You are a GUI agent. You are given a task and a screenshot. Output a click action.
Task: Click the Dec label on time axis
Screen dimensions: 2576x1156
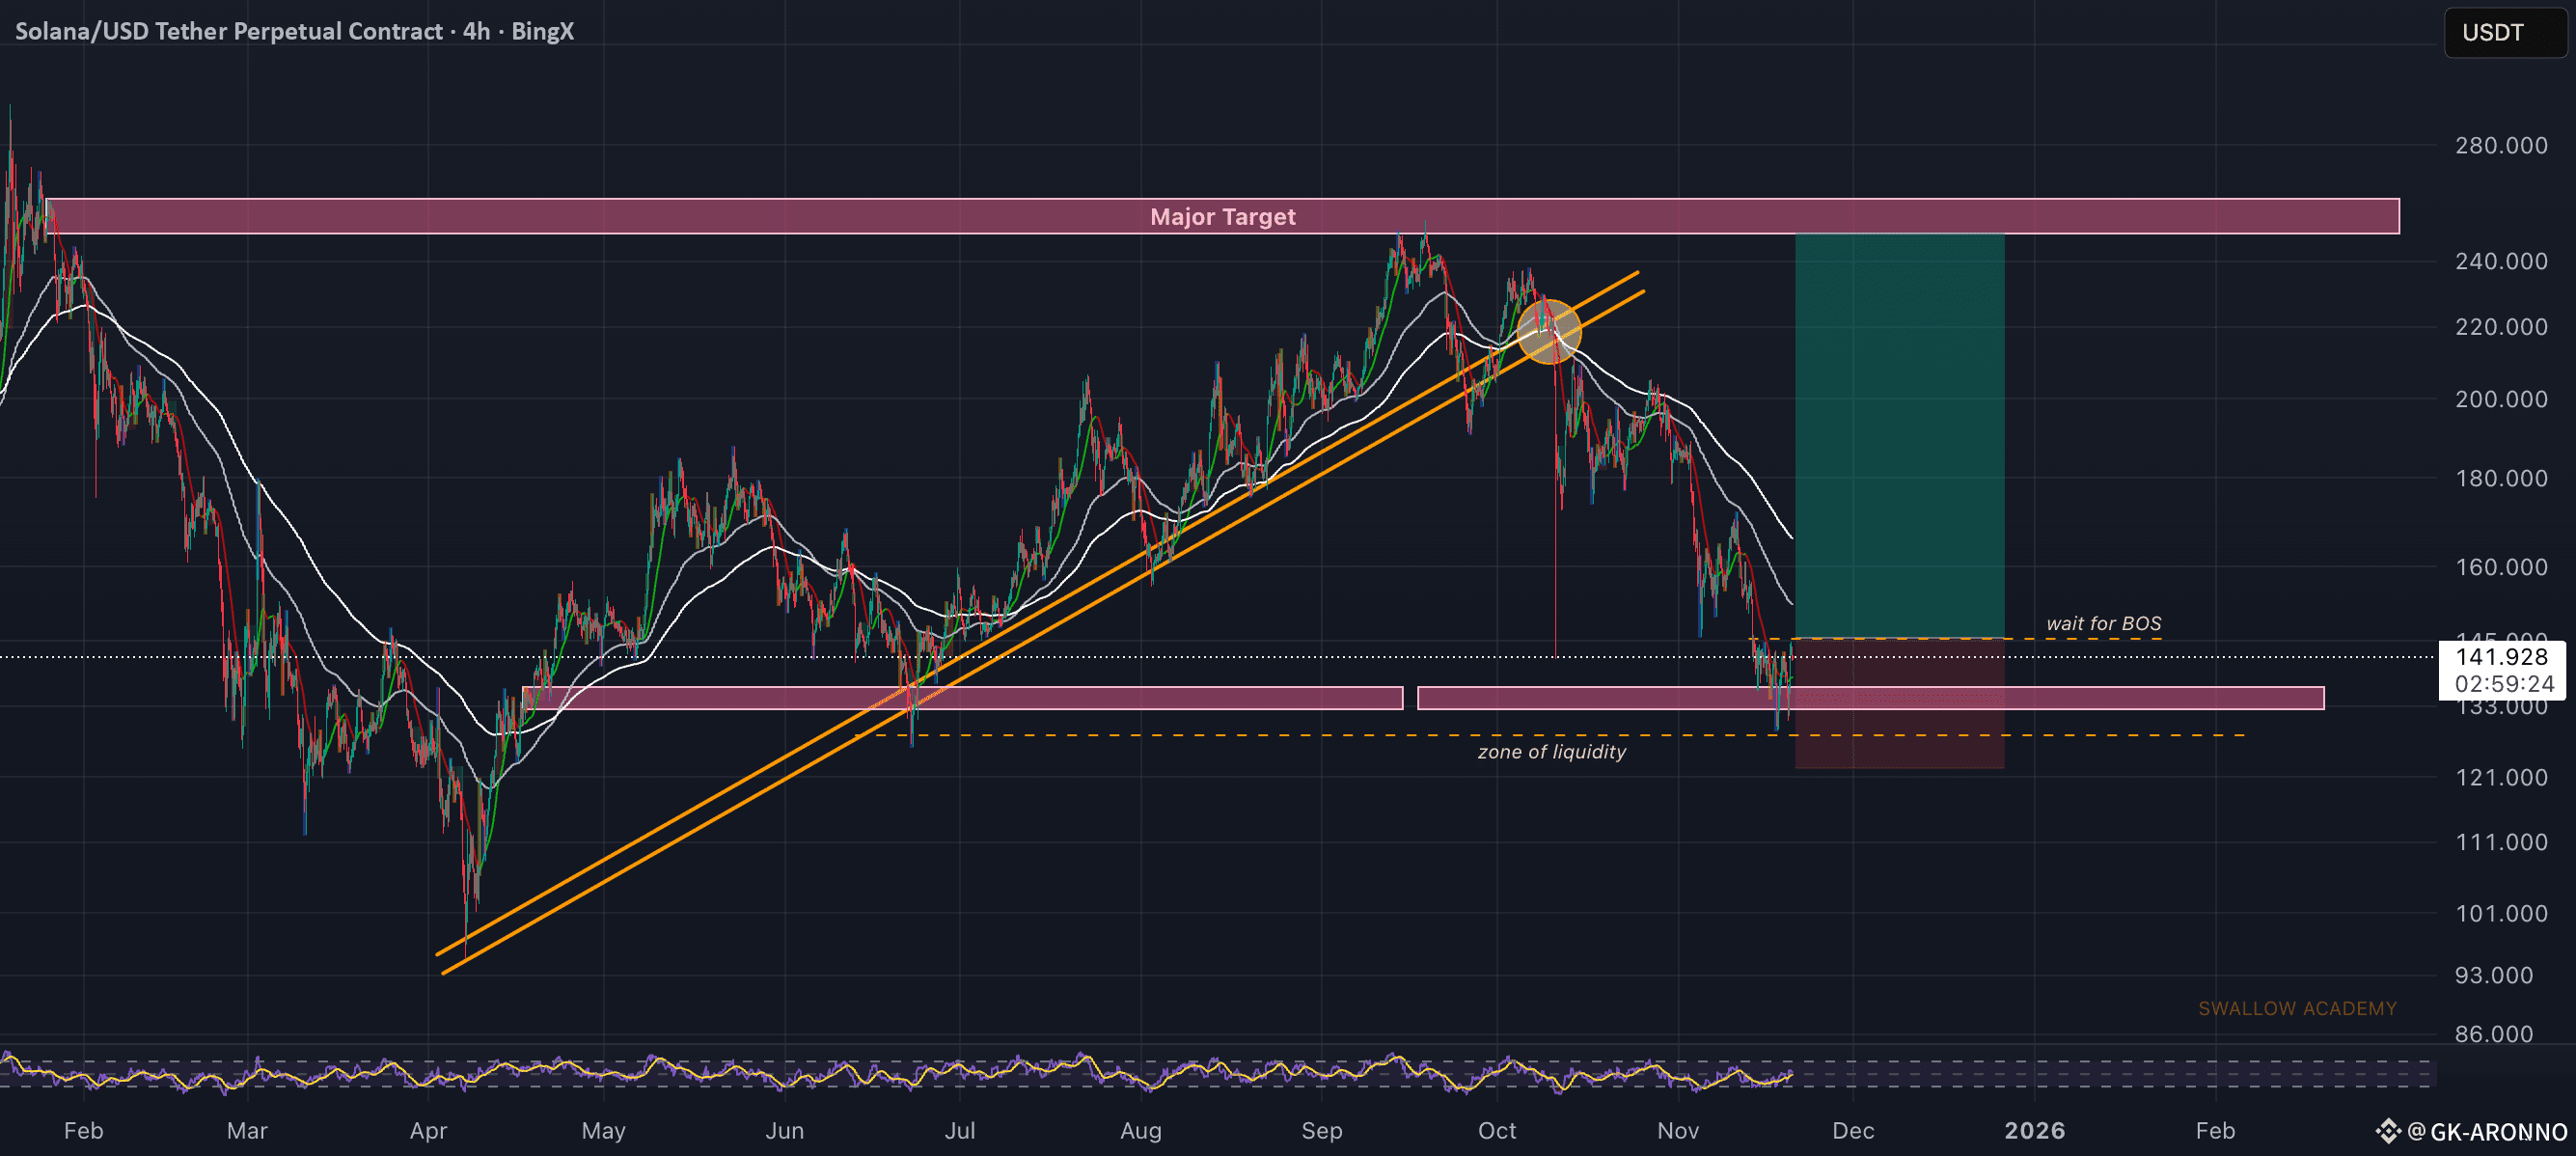(x=1852, y=1130)
